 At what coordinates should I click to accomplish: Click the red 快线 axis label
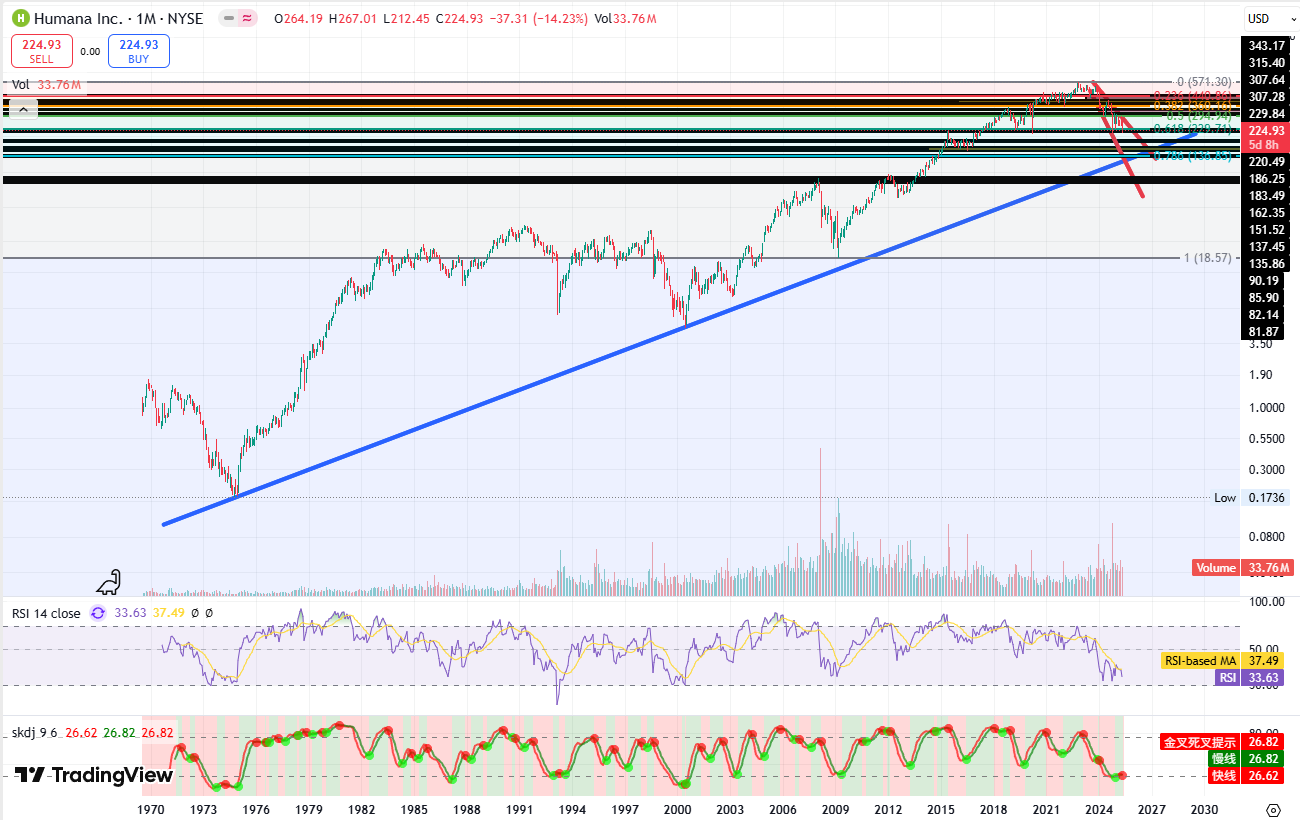coord(1224,776)
